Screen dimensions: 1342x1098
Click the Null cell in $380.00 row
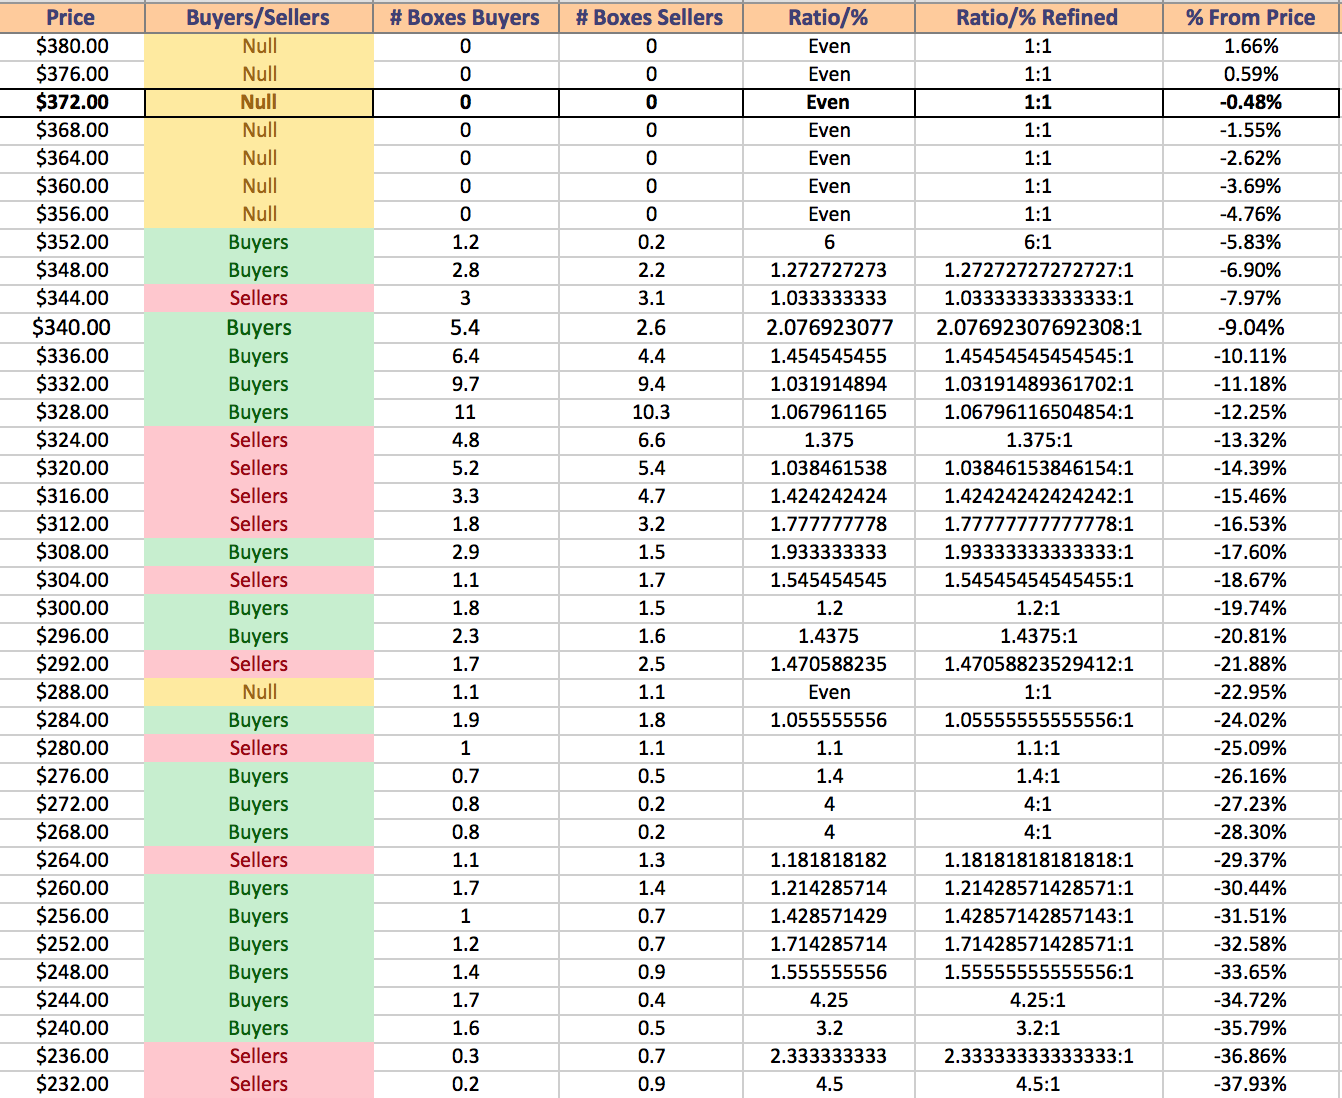[x=259, y=46]
